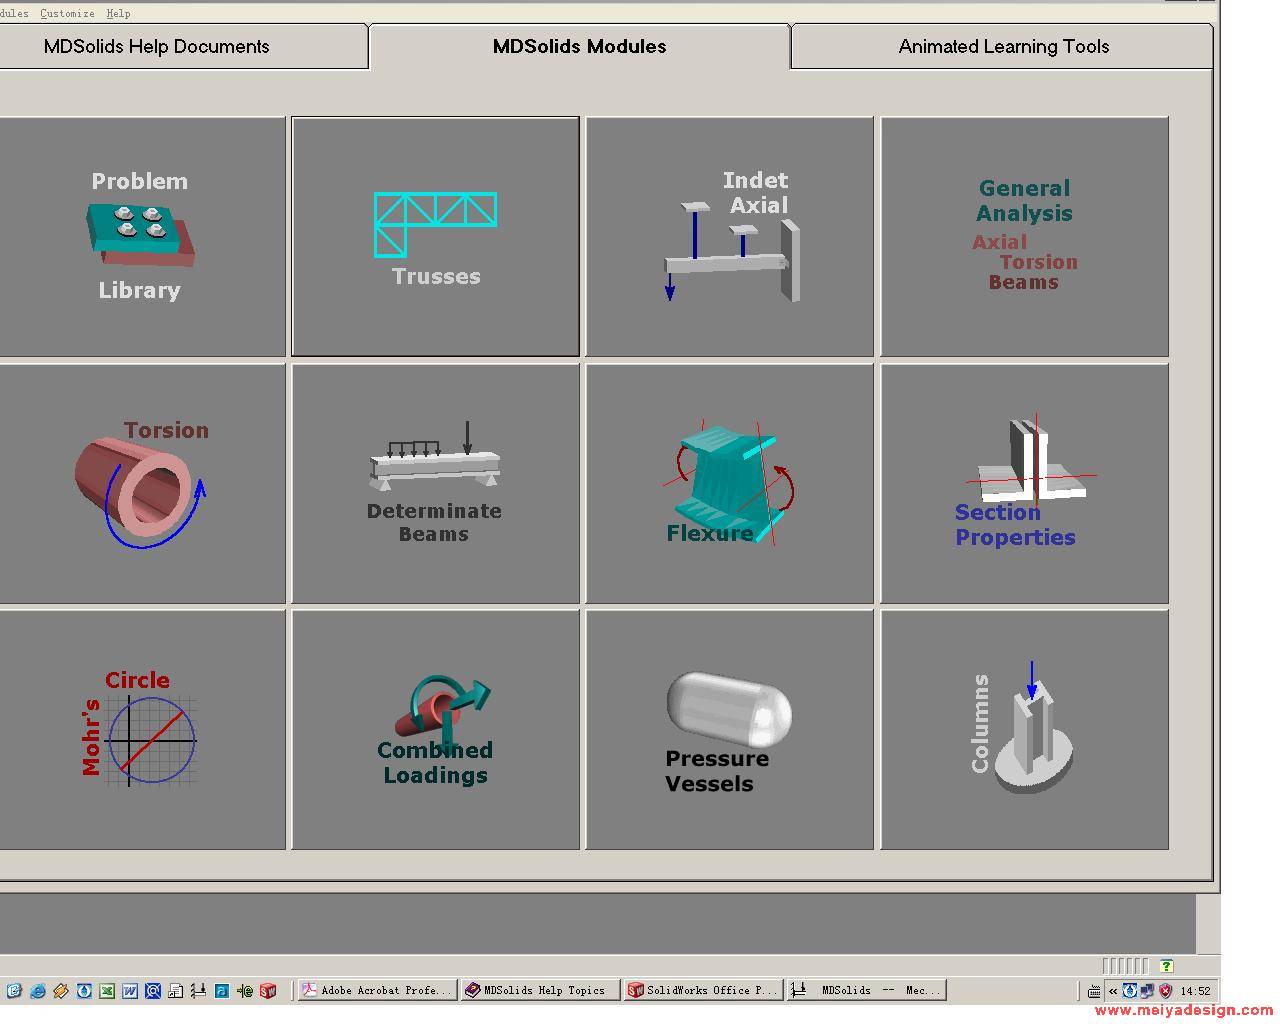
Task: Open the Problem Library module
Action: [x=142, y=236]
